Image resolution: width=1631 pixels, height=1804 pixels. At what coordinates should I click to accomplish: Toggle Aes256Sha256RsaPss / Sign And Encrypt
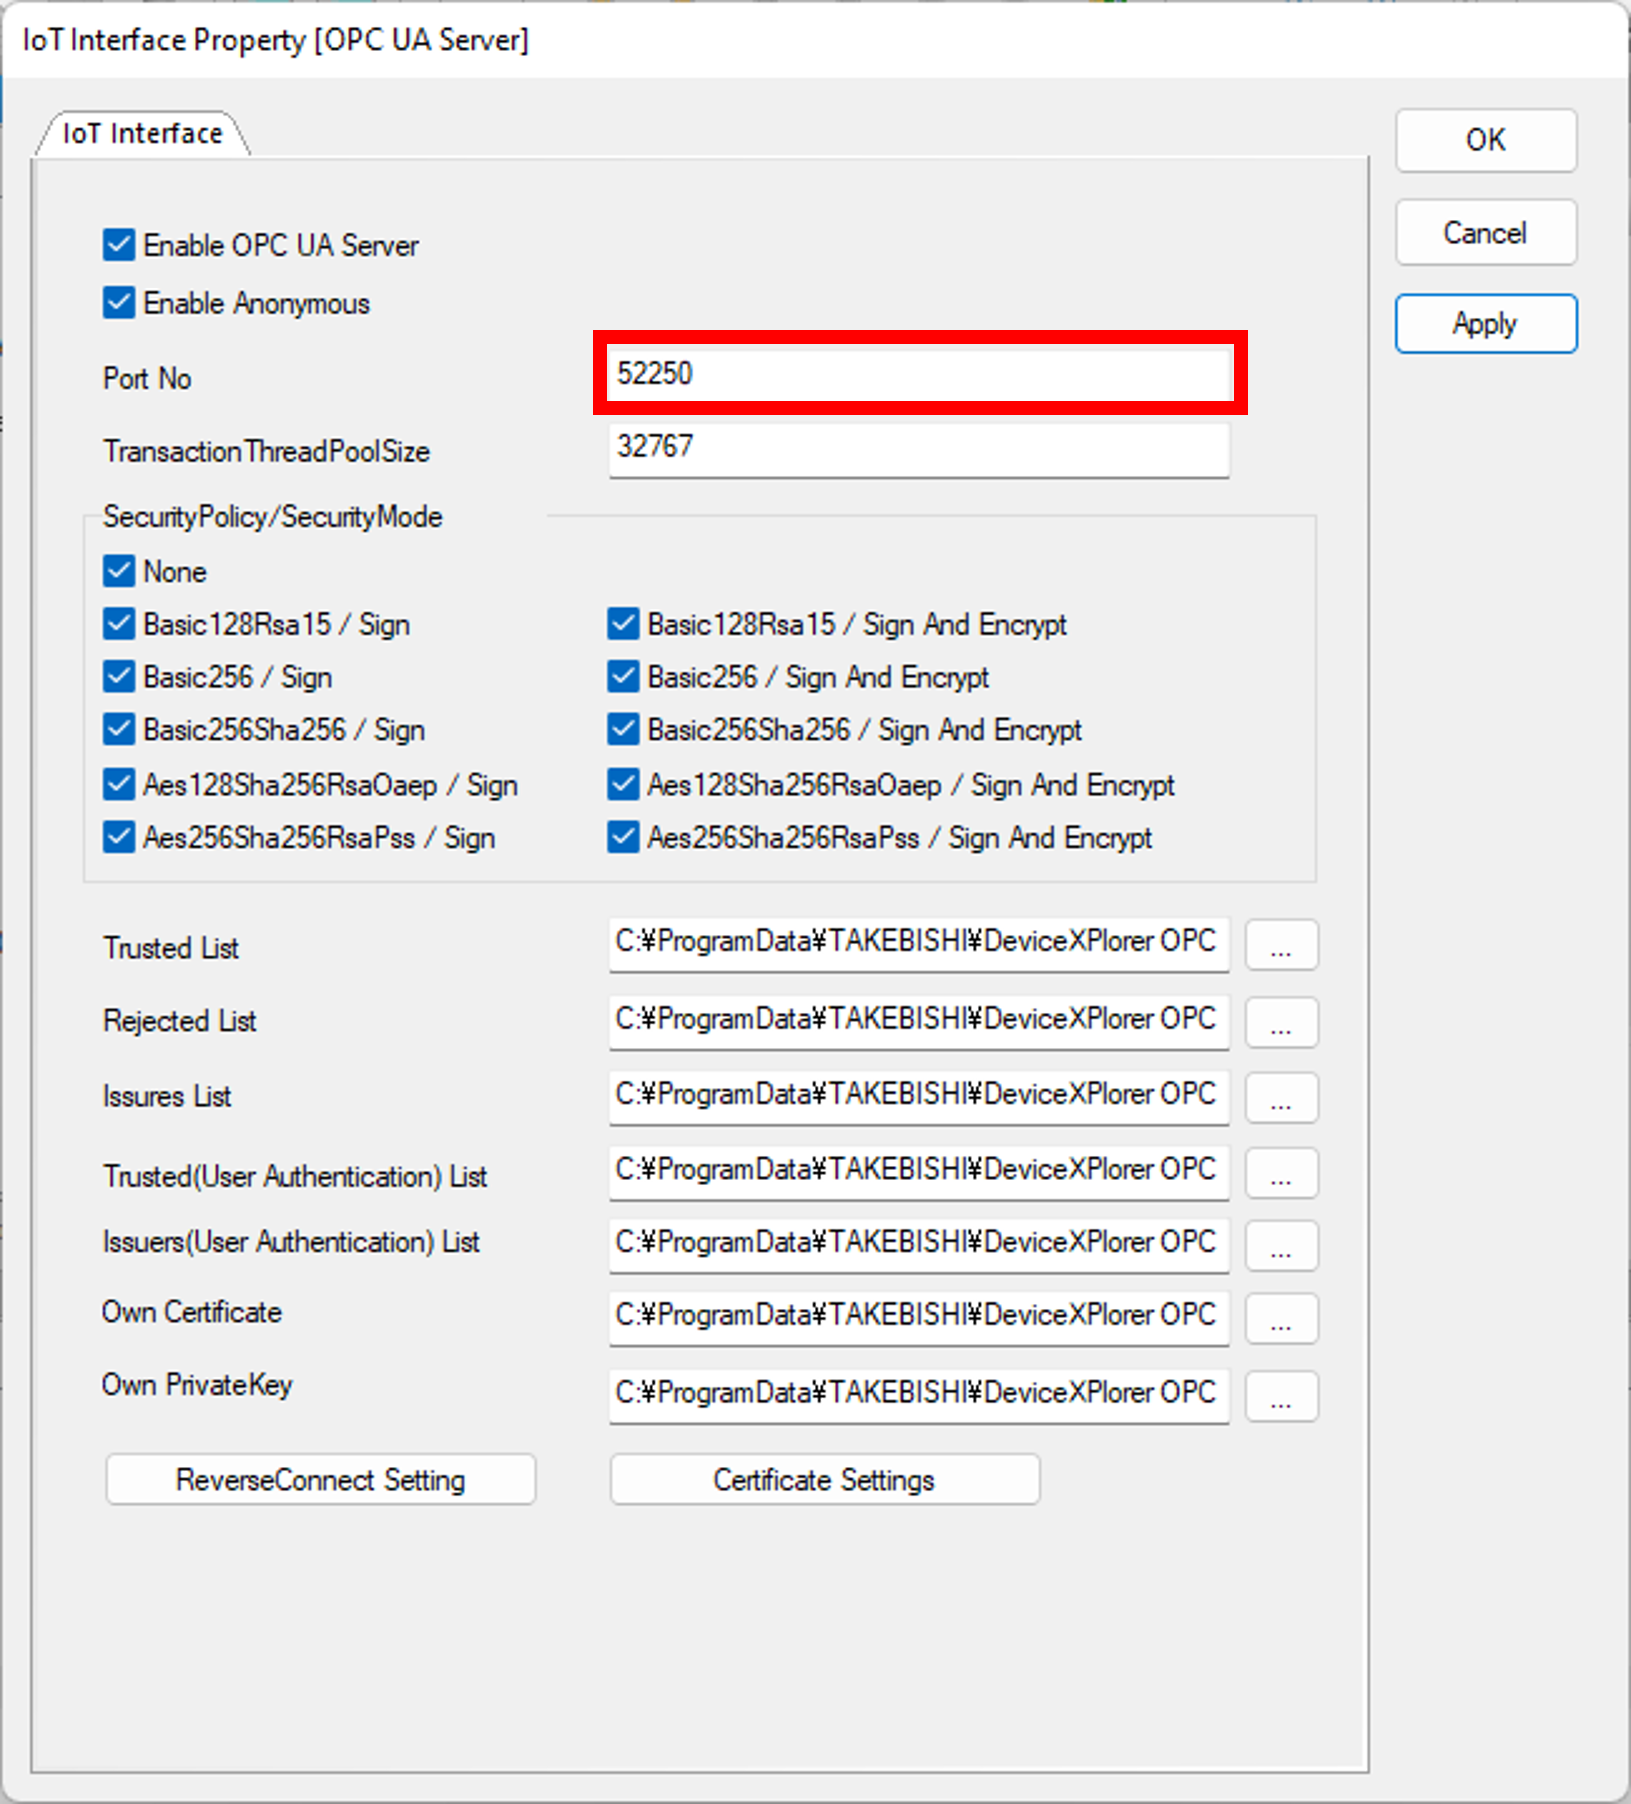pyautogui.click(x=623, y=837)
